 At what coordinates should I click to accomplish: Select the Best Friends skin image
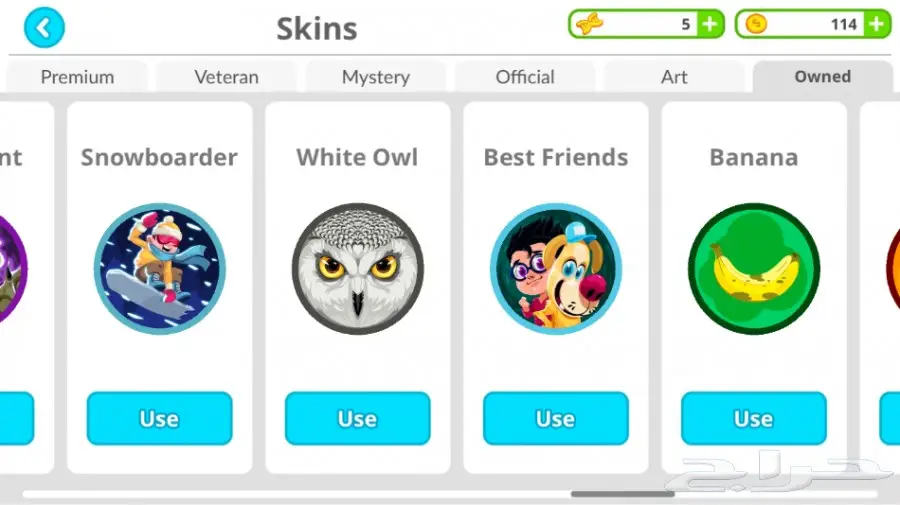coord(556,269)
